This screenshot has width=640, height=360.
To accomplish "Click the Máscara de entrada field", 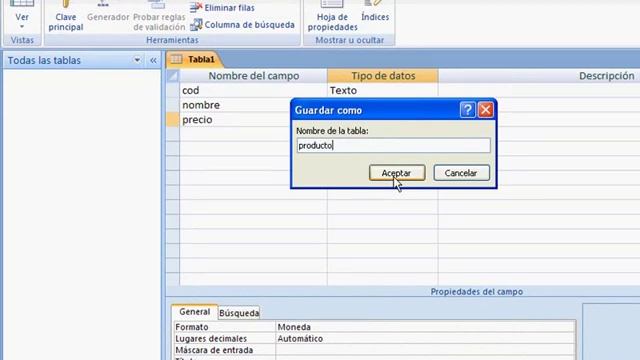I will [425, 350].
